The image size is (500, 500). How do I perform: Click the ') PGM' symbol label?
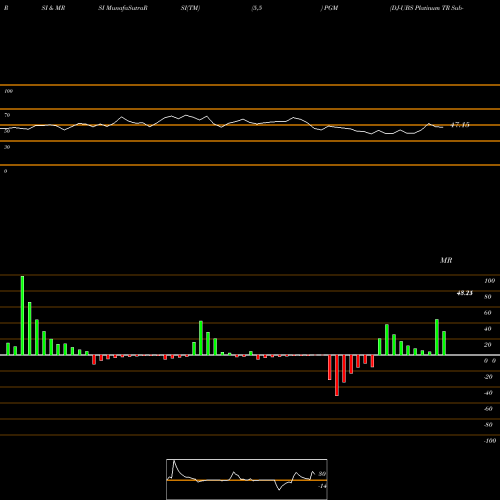click(x=329, y=8)
